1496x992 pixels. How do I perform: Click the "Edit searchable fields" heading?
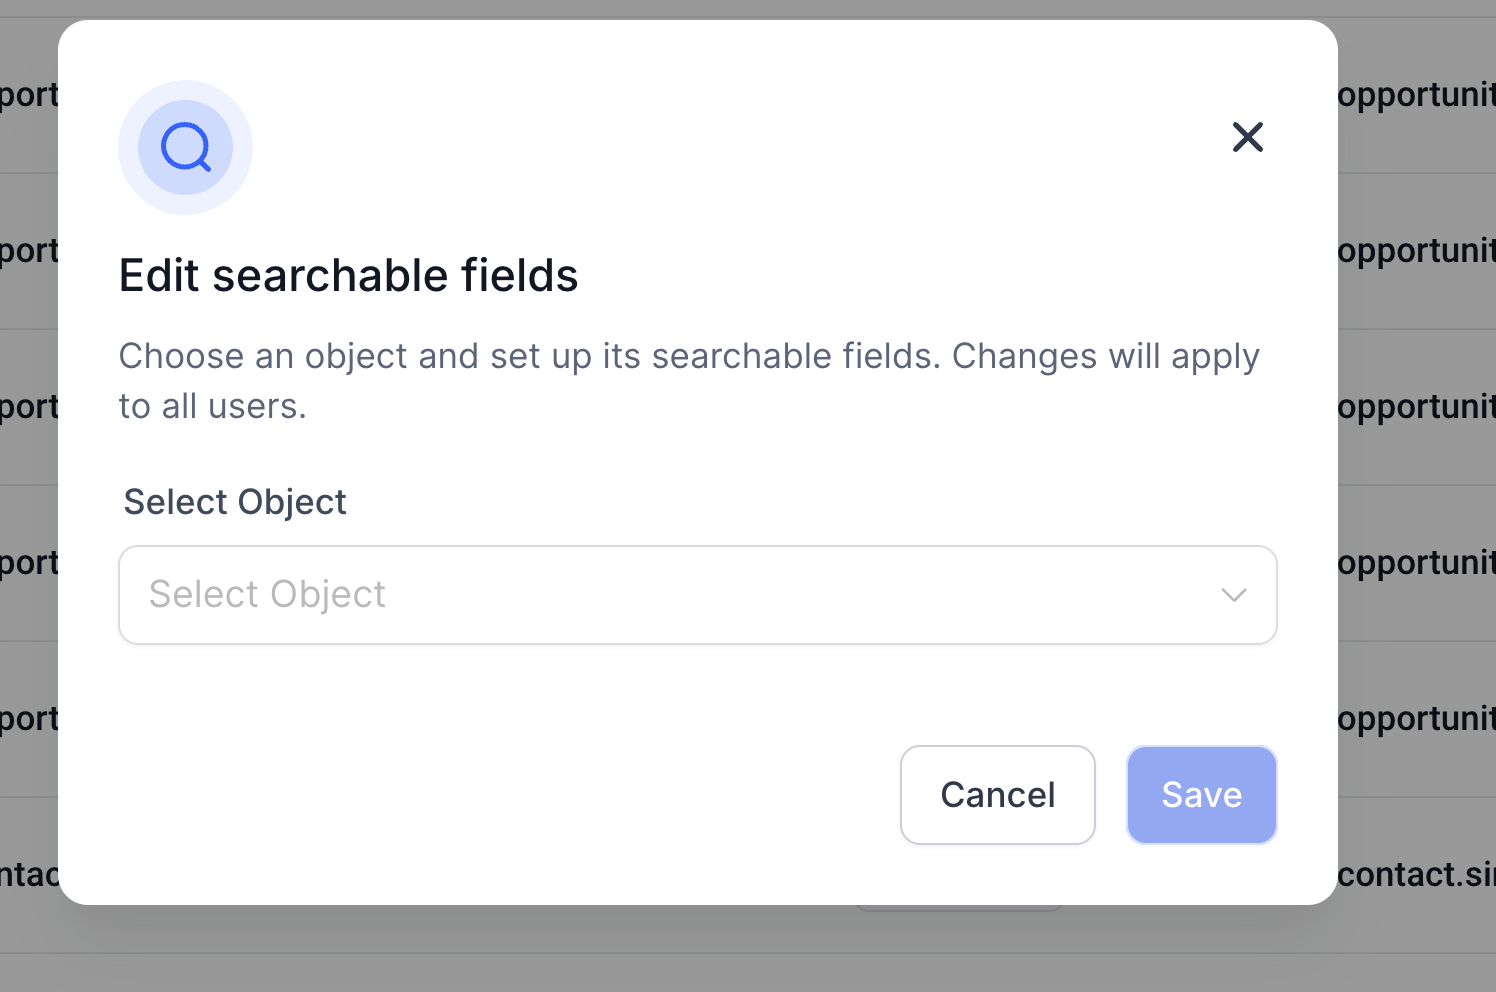pyautogui.click(x=348, y=276)
